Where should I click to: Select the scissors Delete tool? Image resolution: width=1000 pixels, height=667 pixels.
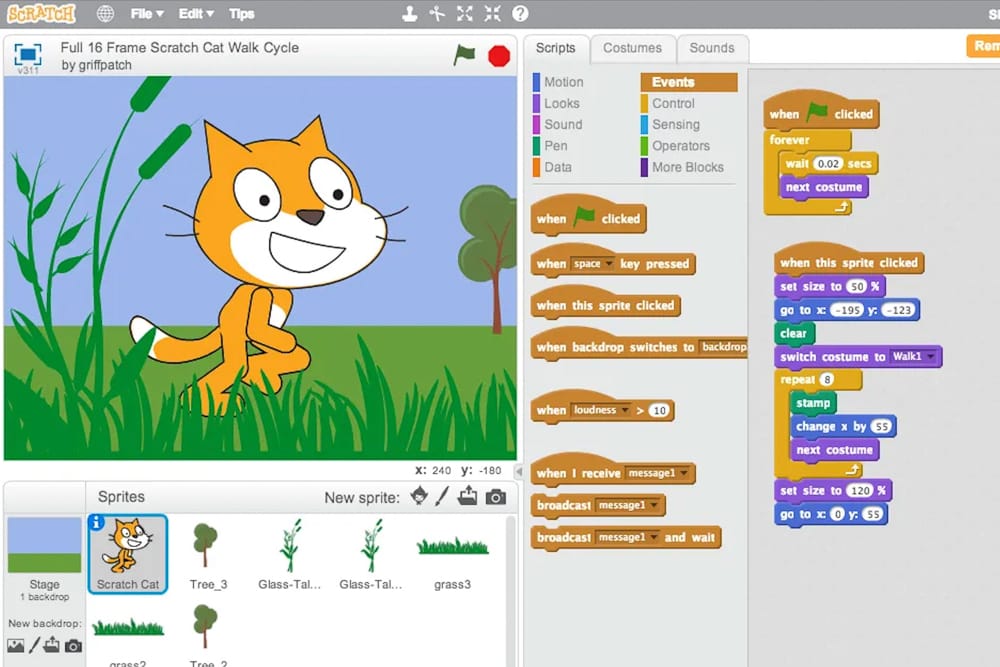[437, 14]
